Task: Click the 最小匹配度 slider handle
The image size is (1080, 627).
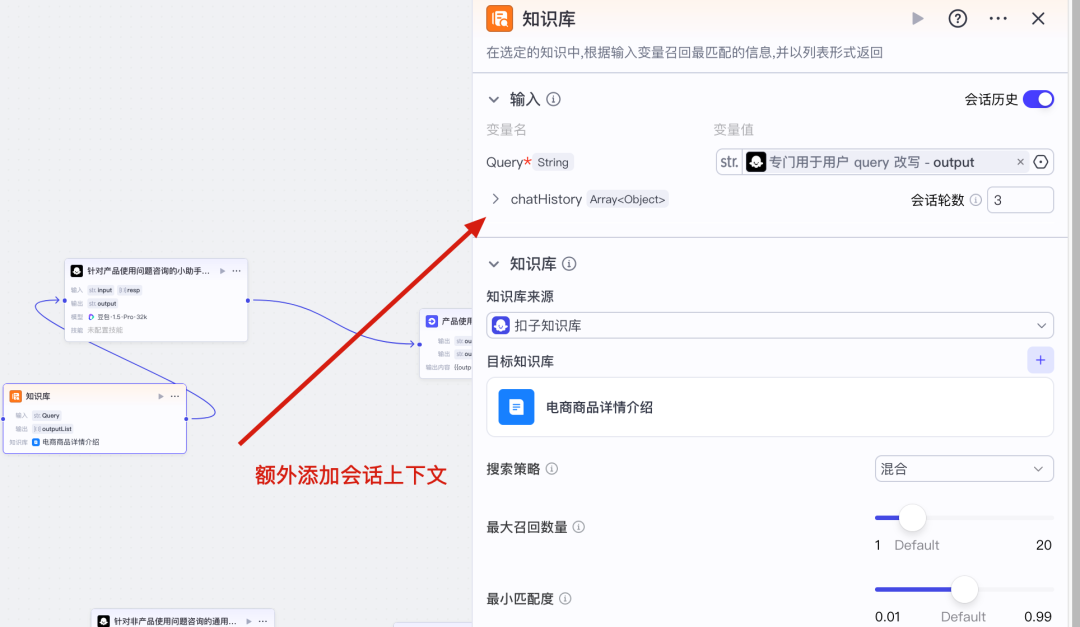Action: click(x=964, y=589)
